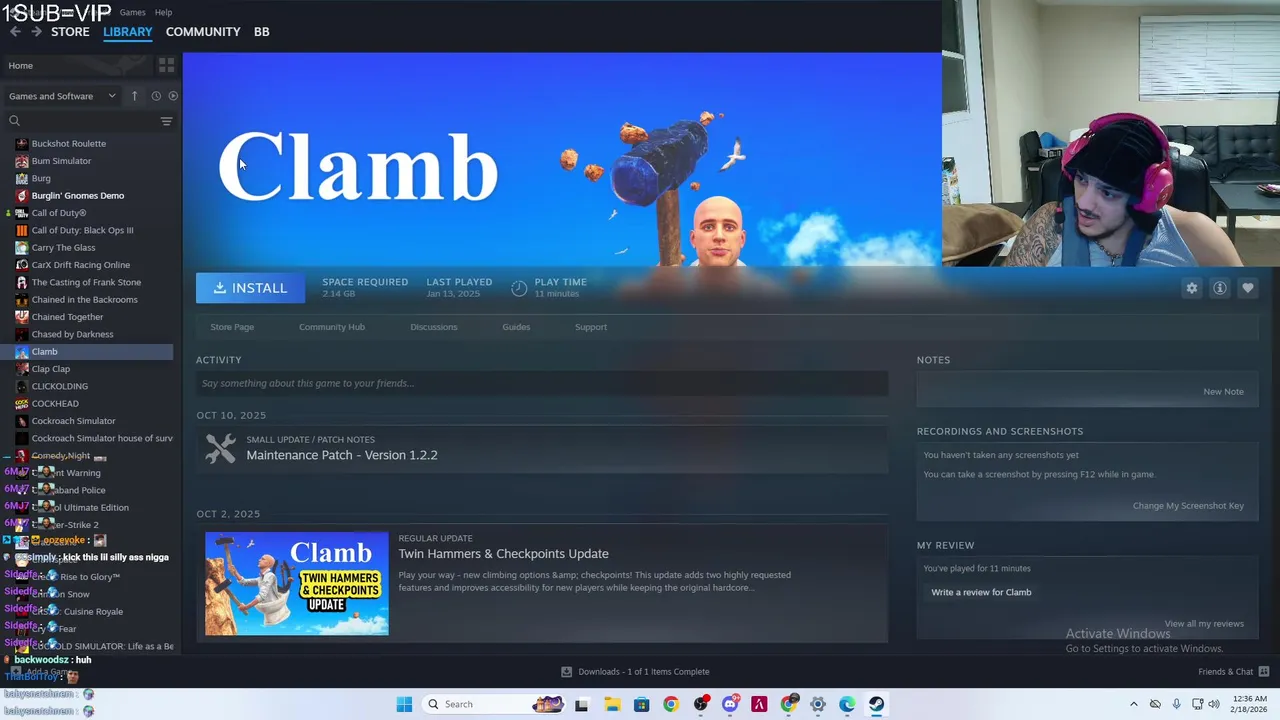Open Clamb settings gear icon
The image size is (1280, 720).
[1192, 288]
